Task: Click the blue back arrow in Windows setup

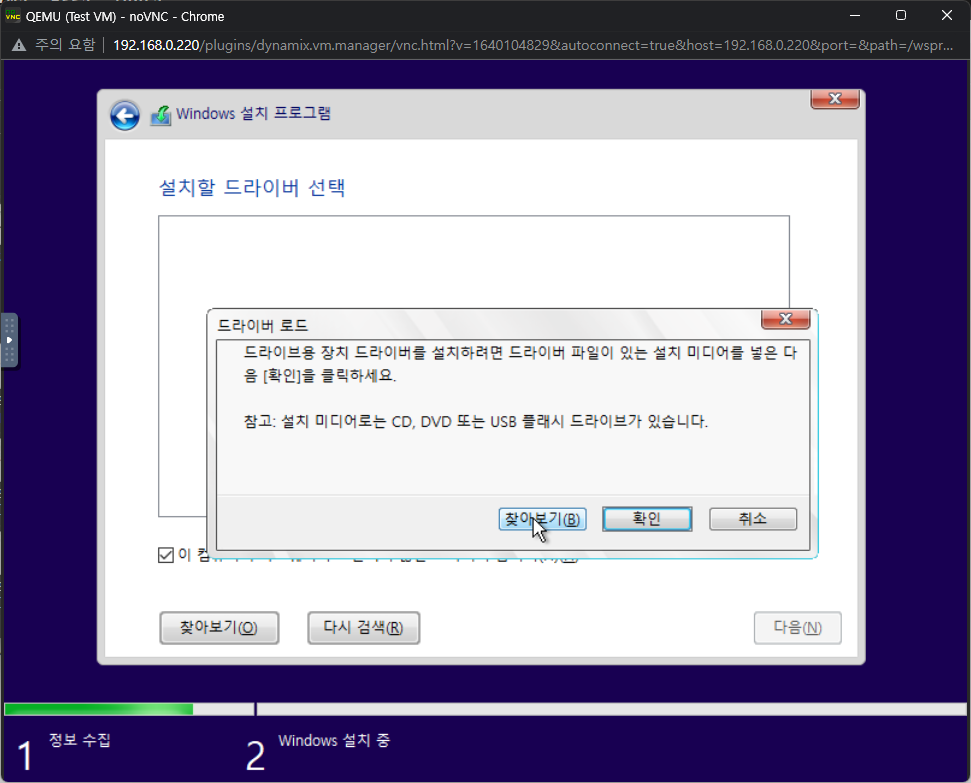Action: (x=124, y=115)
